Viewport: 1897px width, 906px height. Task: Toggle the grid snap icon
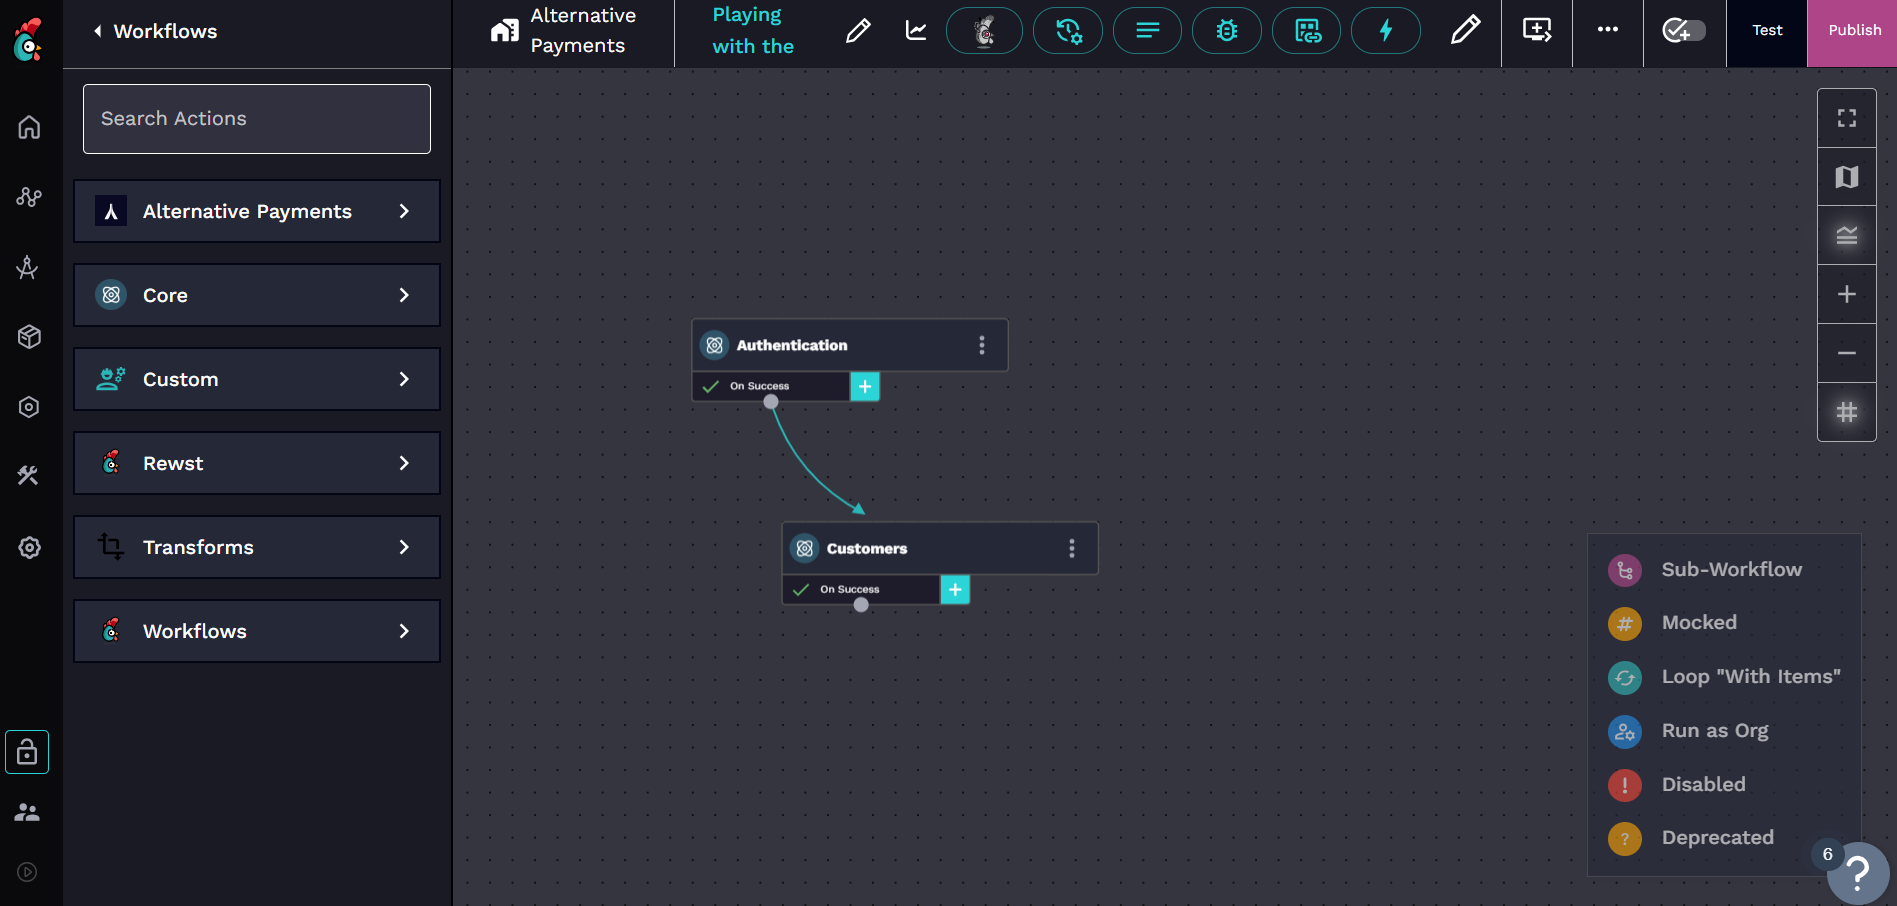(x=1846, y=412)
